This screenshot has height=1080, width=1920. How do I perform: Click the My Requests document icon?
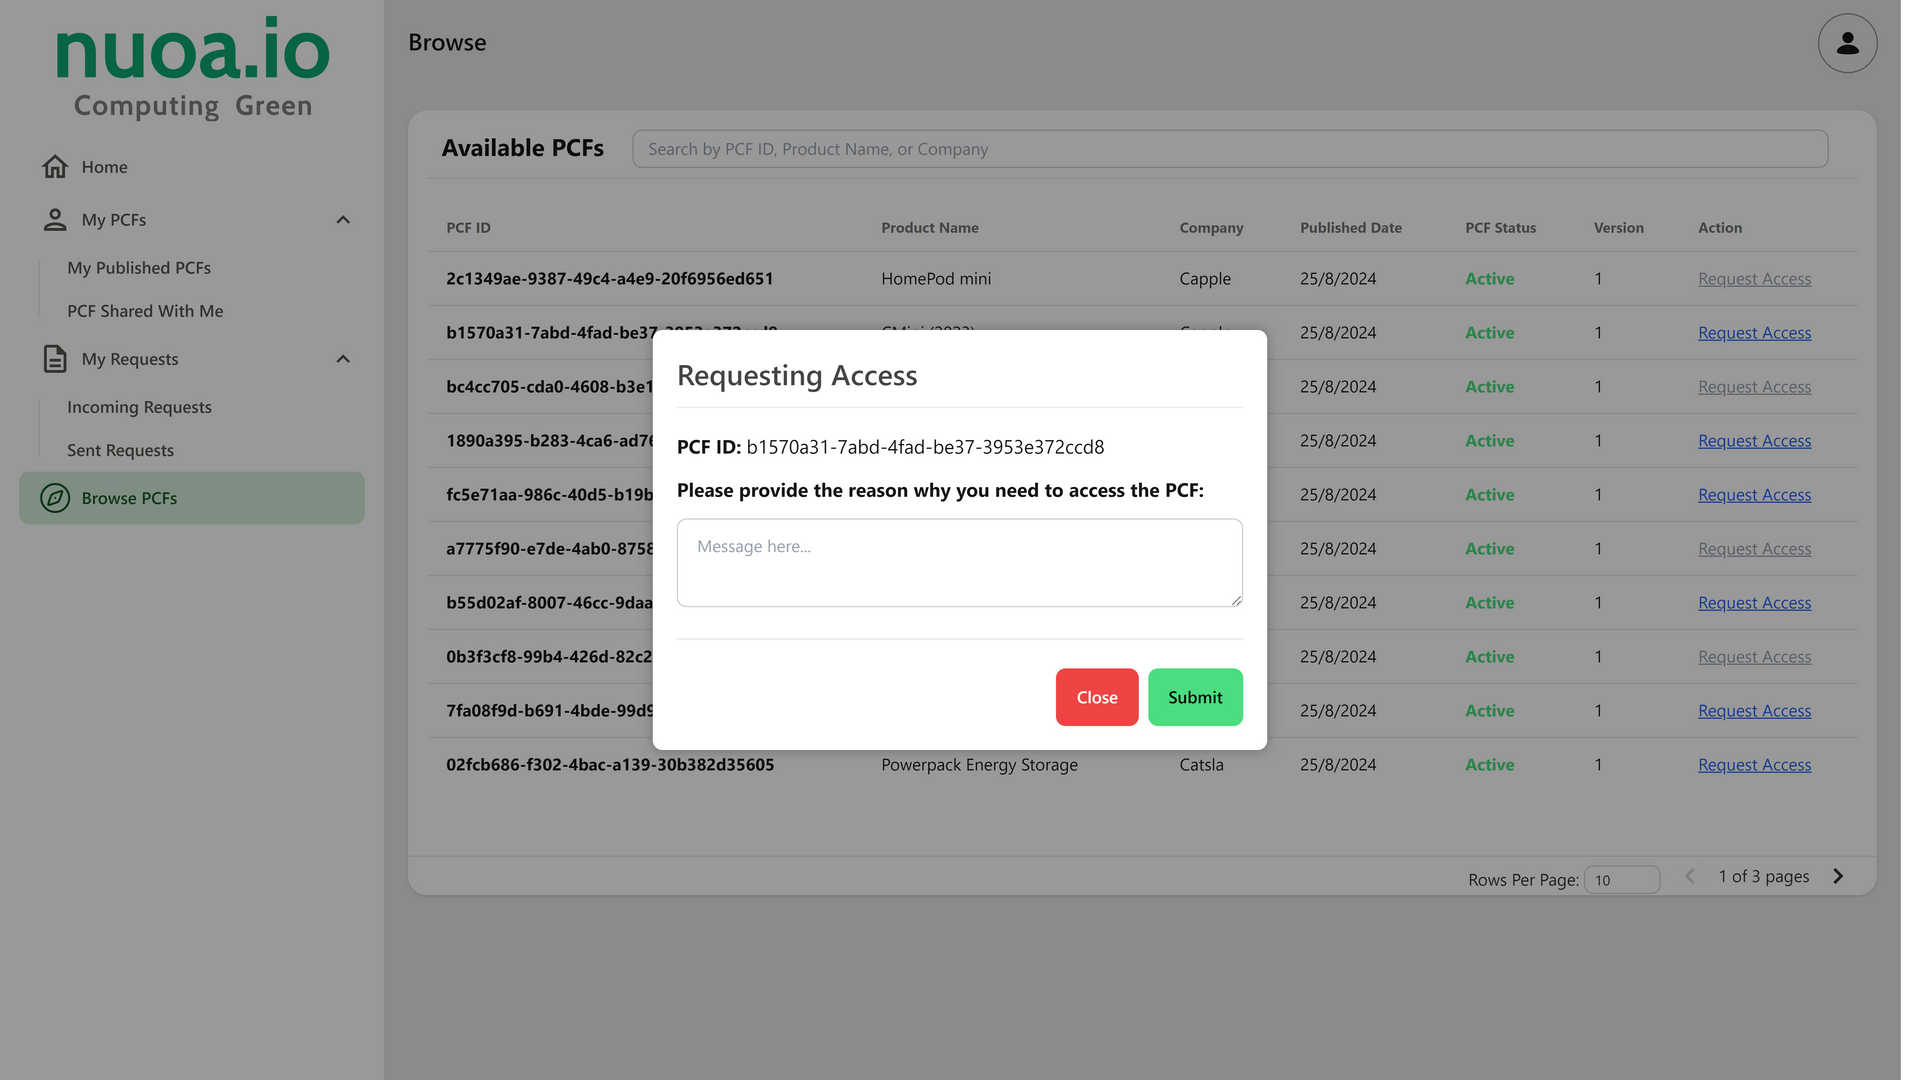(55, 359)
